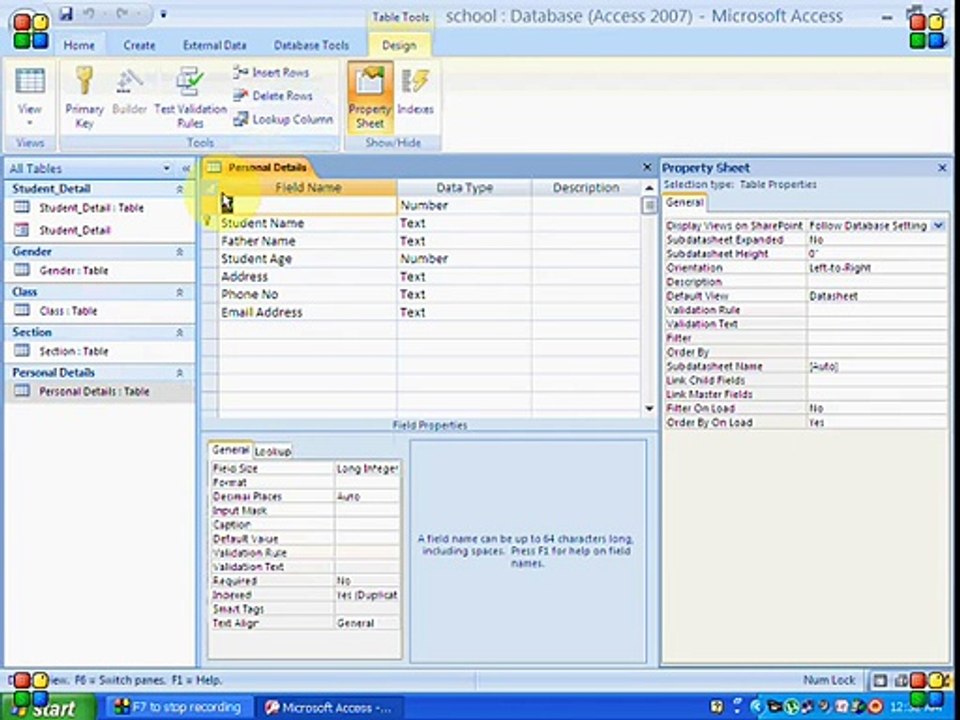Collapse the navigation pane with the shutter button
The image size is (960, 720).
coord(186,168)
